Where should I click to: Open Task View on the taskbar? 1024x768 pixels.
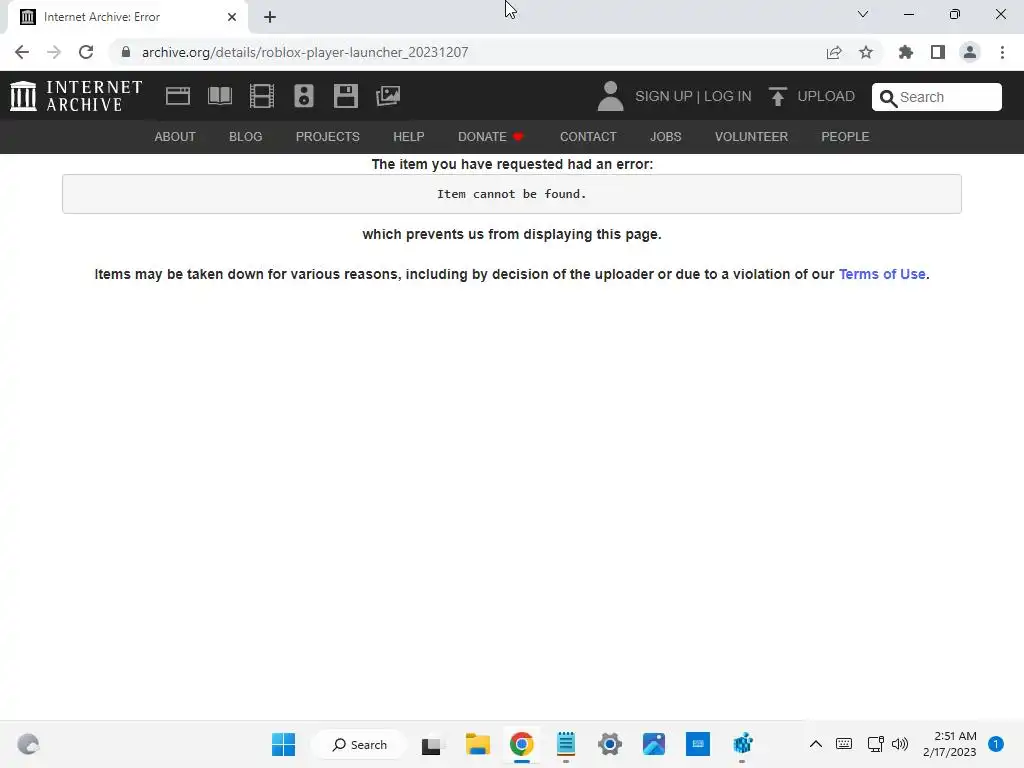(x=431, y=744)
